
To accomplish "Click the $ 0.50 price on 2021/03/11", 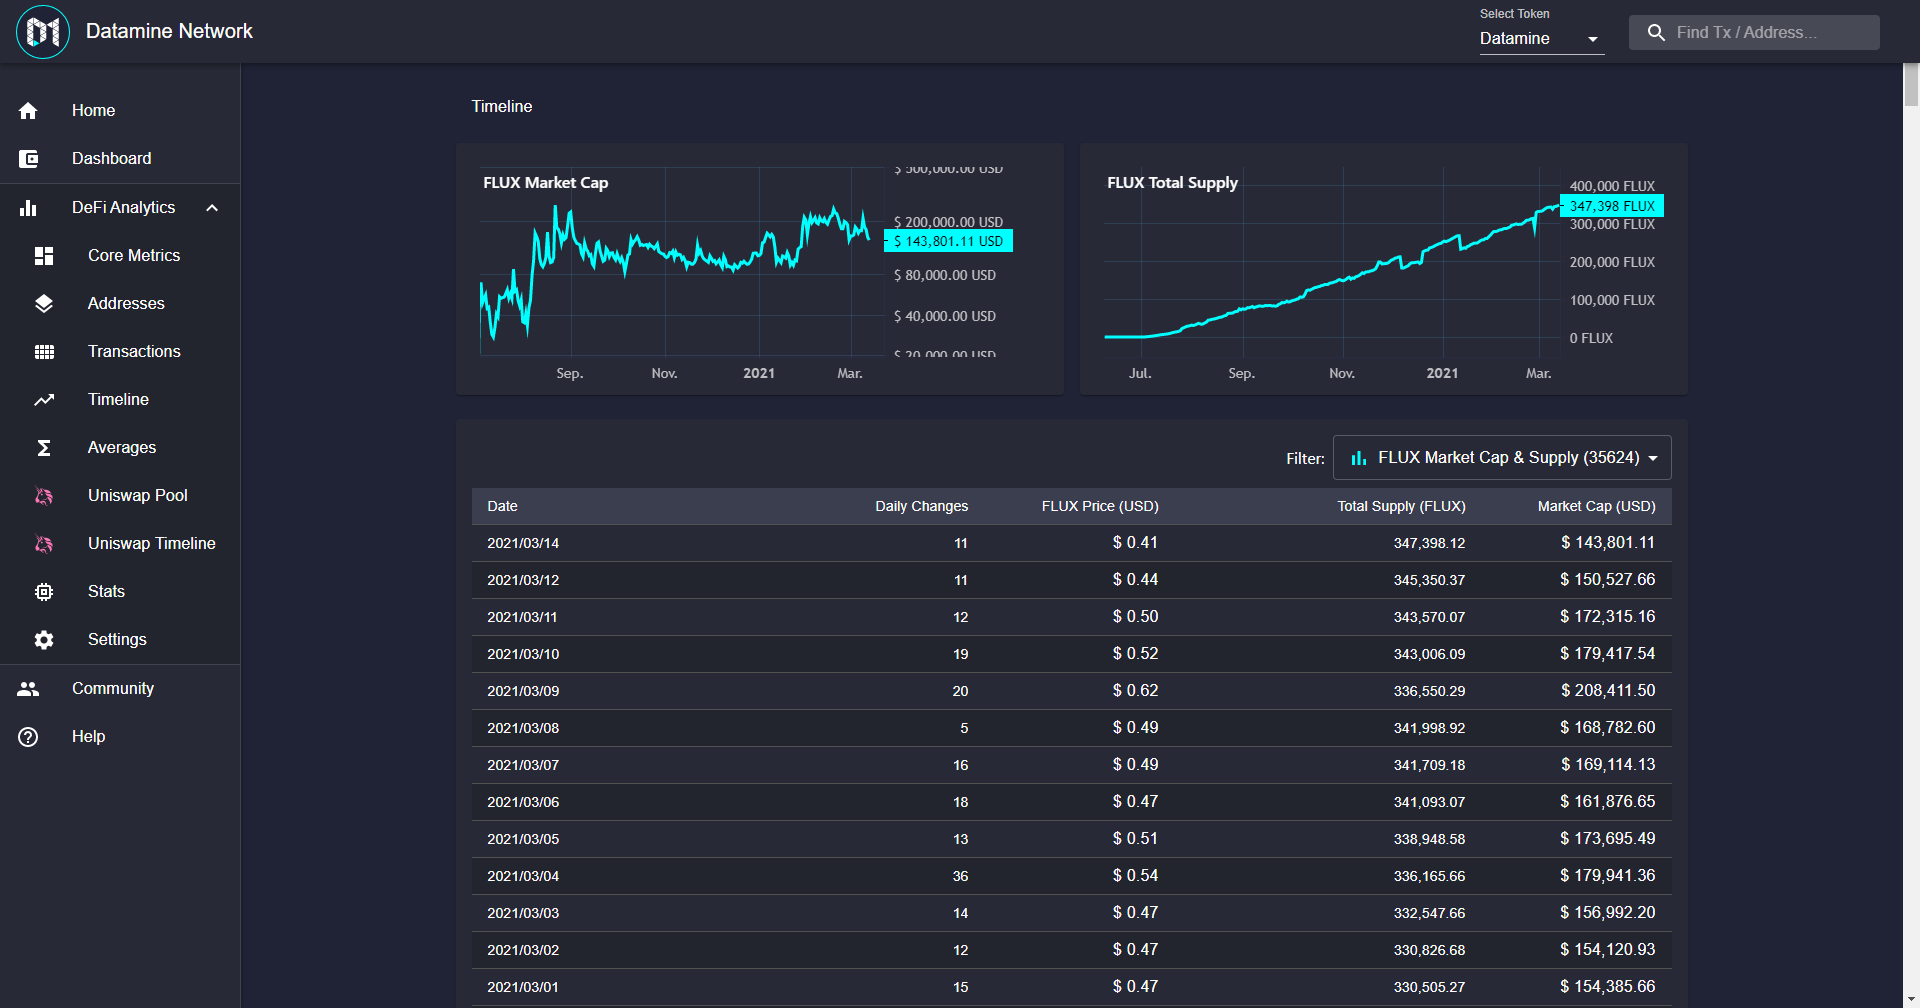I will pyautogui.click(x=1135, y=617).
